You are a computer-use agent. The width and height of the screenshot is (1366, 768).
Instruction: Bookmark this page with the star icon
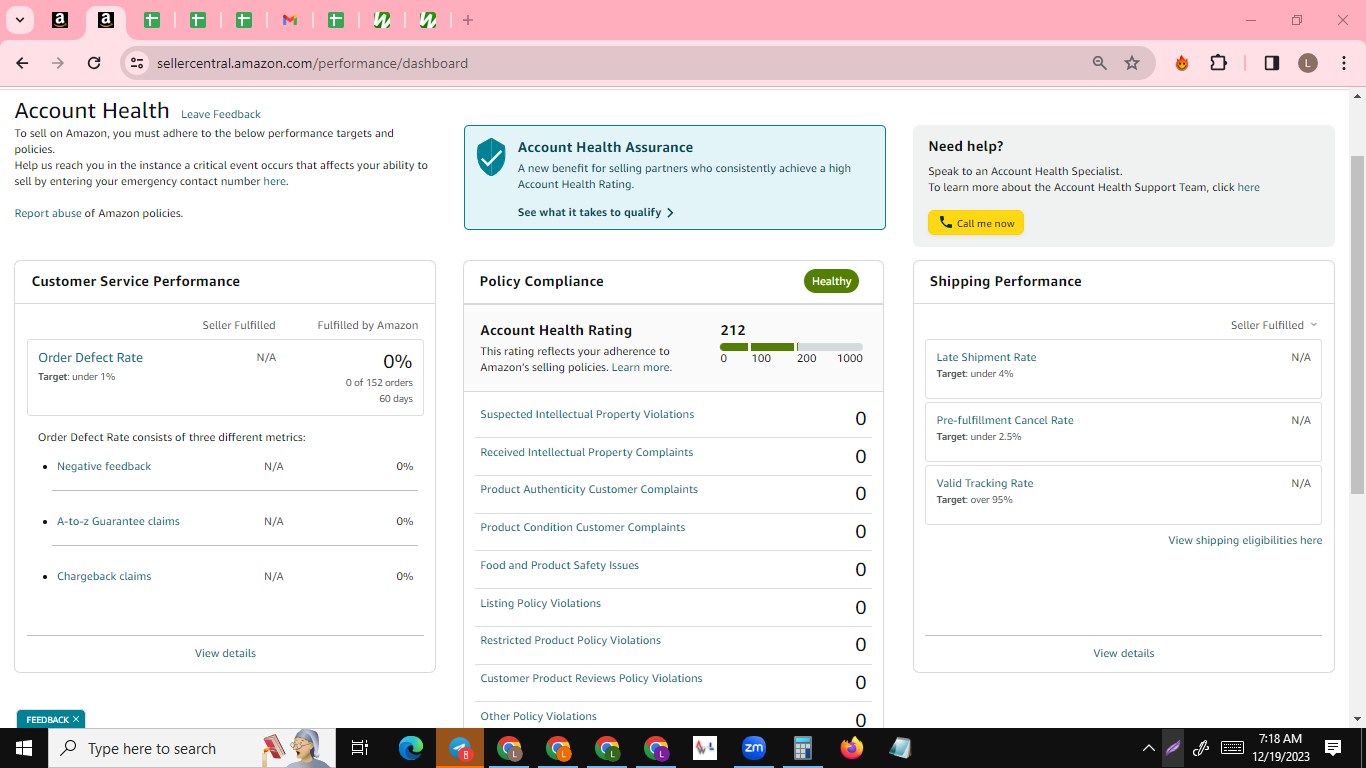(x=1132, y=63)
